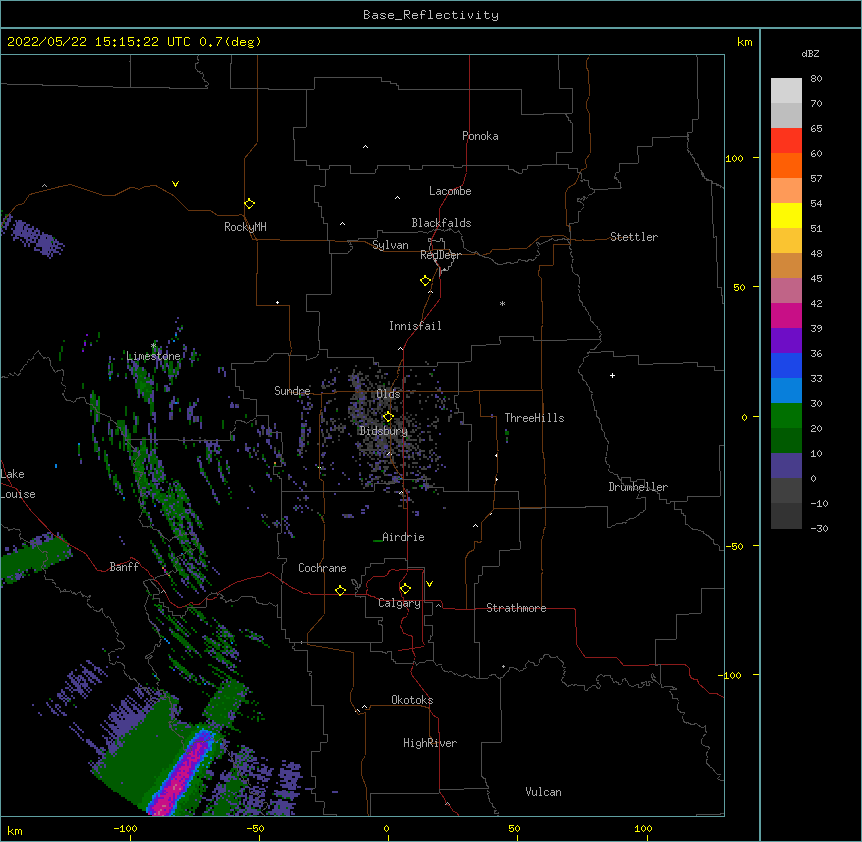Click the 0 tick on right vertical axis

point(744,417)
